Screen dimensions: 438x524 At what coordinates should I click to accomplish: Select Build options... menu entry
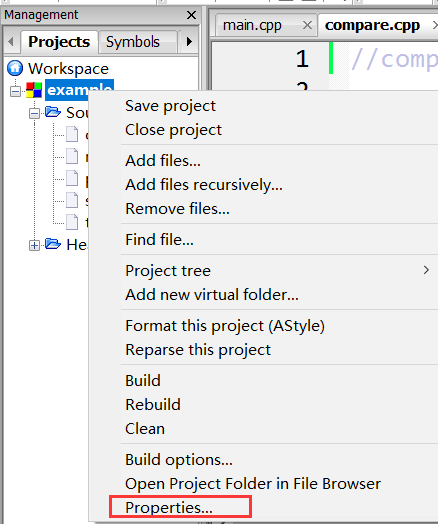click(179, 460)
